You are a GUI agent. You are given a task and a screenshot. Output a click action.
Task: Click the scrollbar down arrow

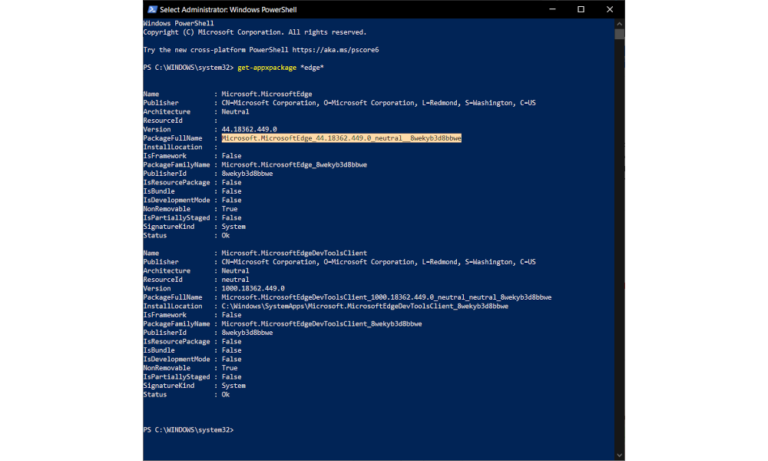(x=620, y=456)
